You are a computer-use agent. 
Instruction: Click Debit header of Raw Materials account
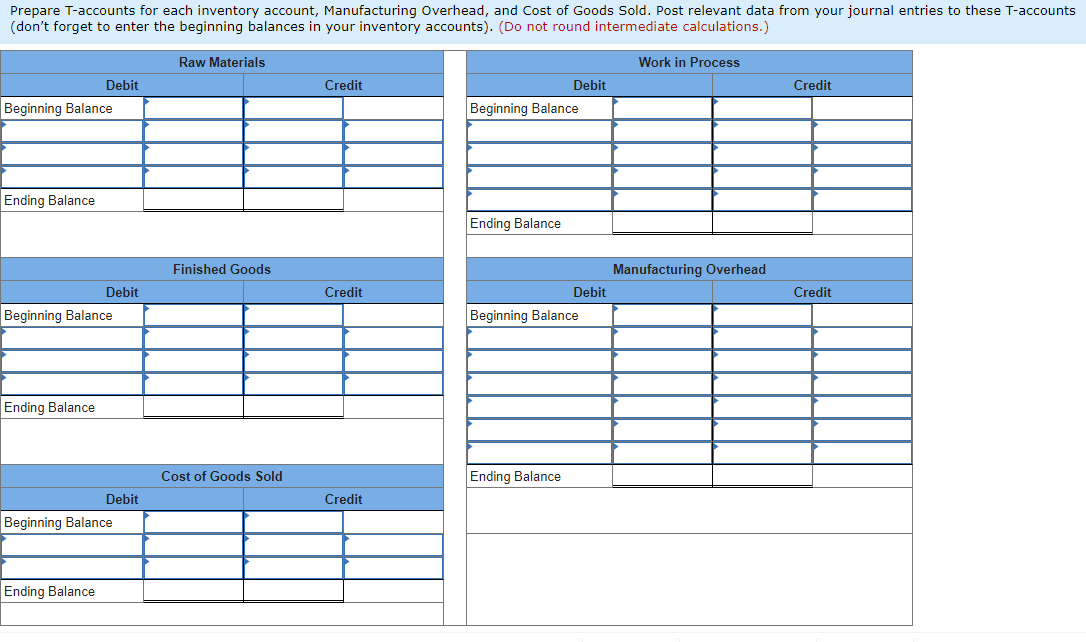(122, 85)
